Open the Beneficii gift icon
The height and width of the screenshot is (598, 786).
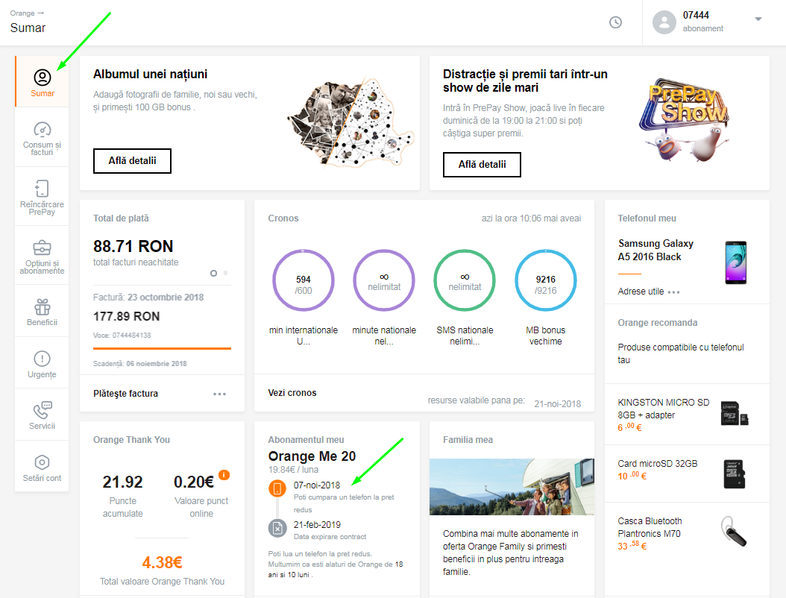coord(42,307)
